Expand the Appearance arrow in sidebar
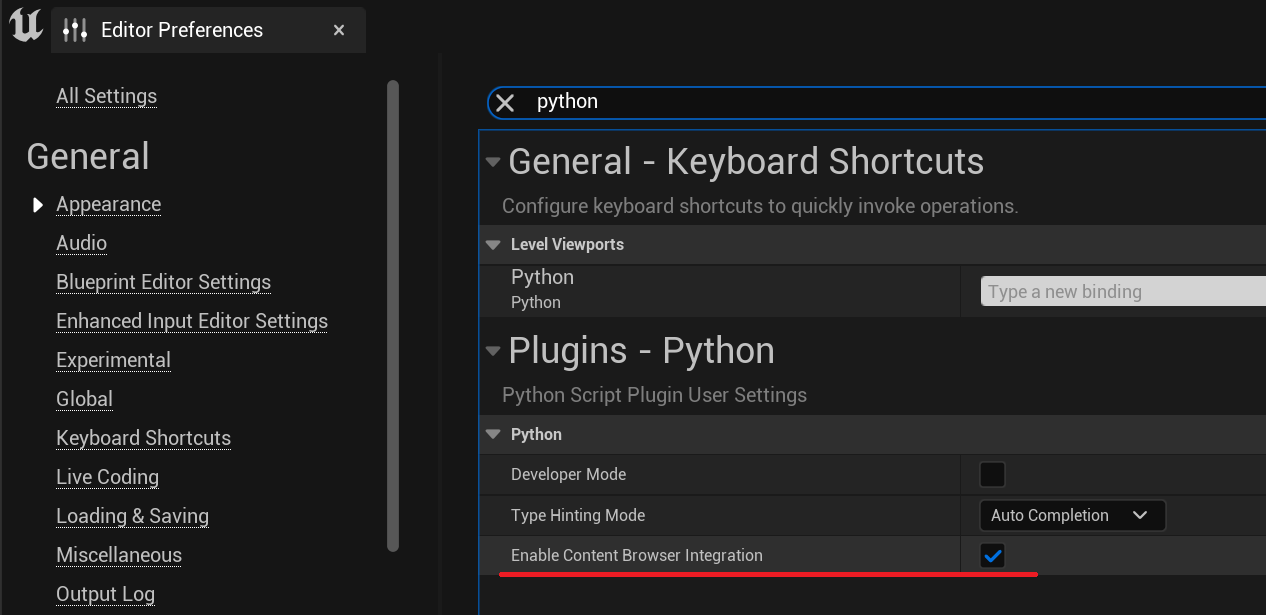1266x615 pixels. coord(38,205)
